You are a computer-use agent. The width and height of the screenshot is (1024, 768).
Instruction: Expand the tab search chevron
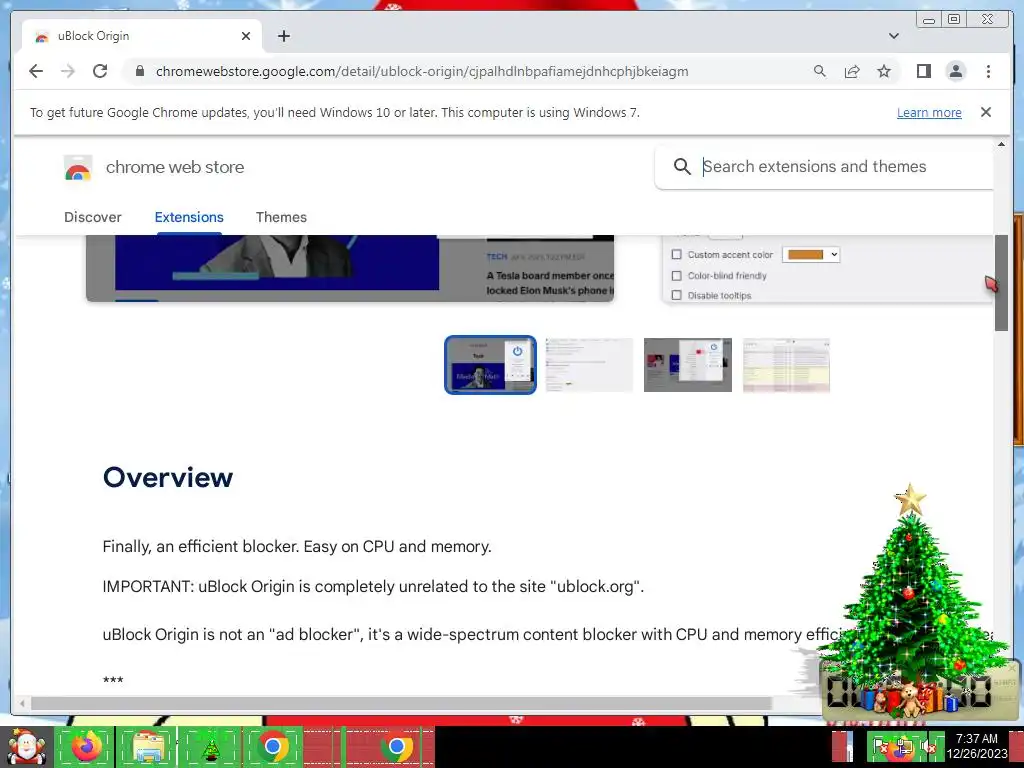click(894, 36)
